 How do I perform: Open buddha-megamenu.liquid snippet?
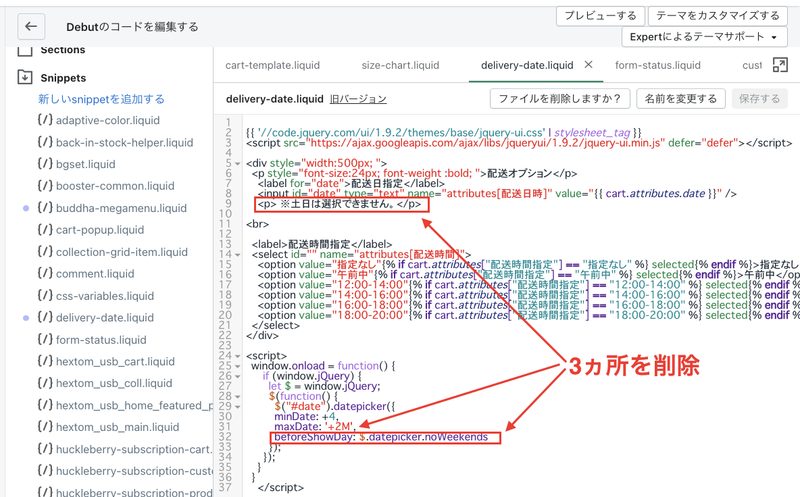pyautogui.click(x=121, y=208)
